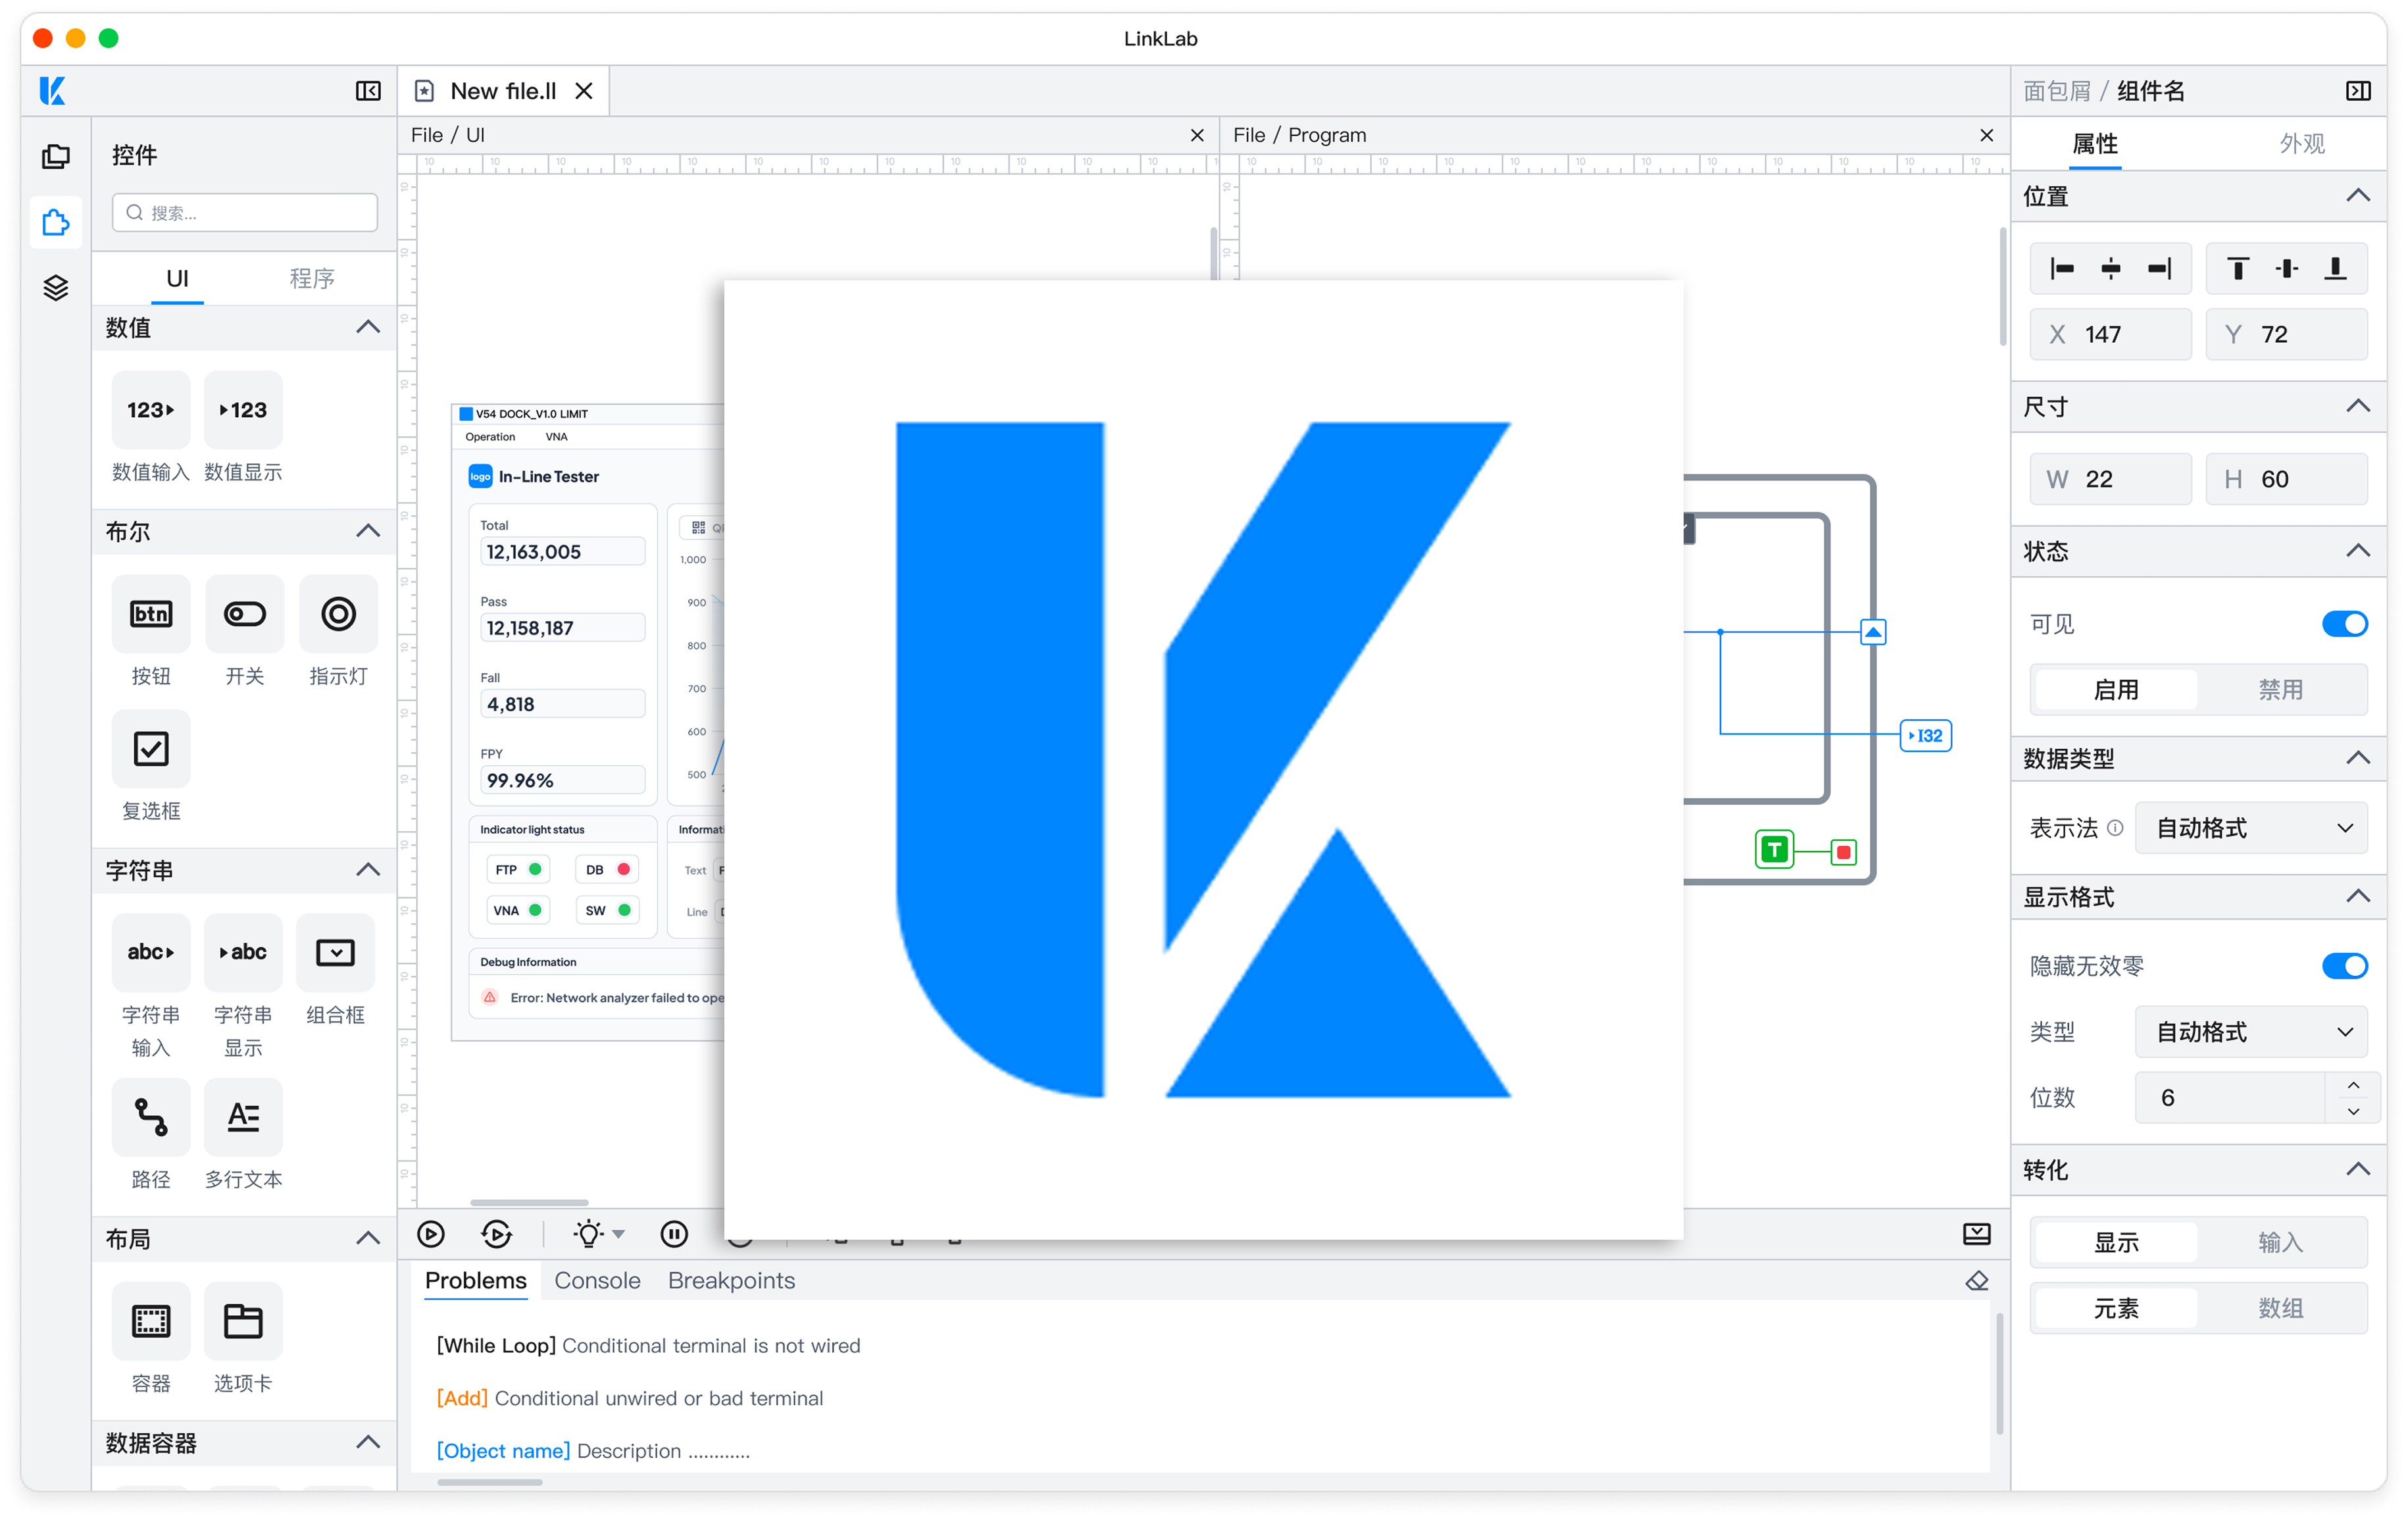Viewport: 2408px width, 1520px height.
Task: Click the 搜索 controls search field
Action: point(245,213)
